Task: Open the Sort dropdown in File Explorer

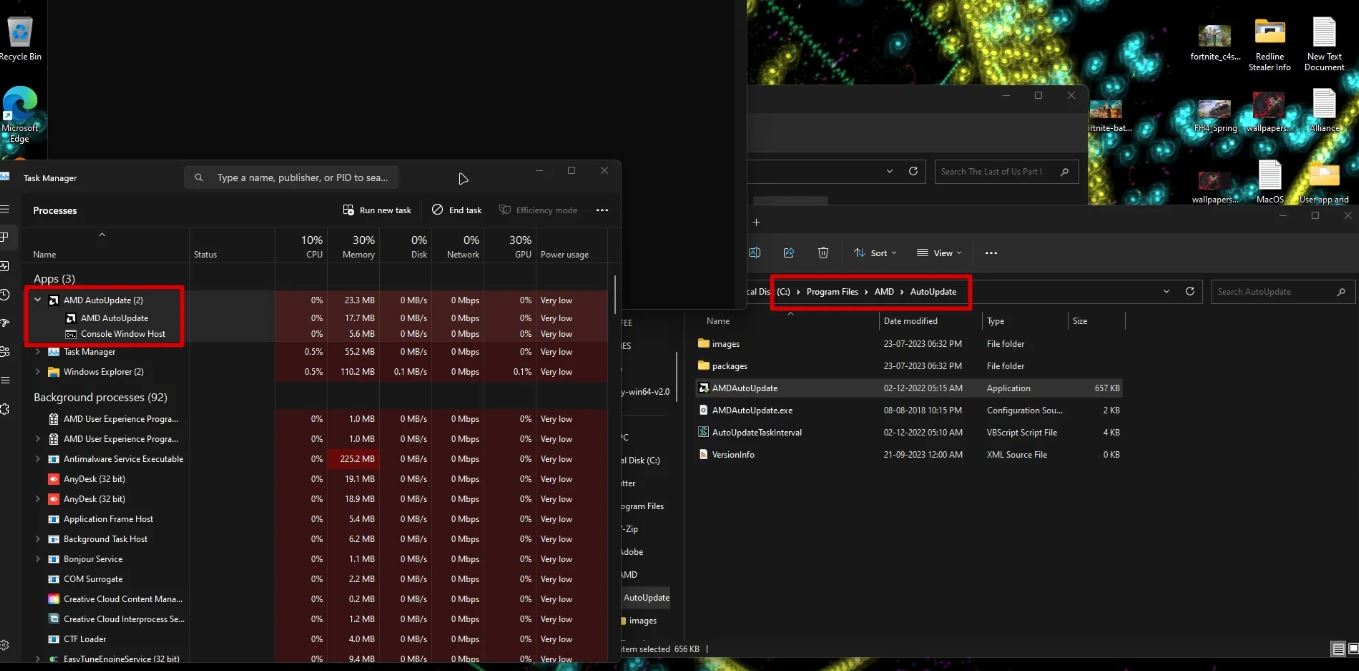Action: (875, 253)
